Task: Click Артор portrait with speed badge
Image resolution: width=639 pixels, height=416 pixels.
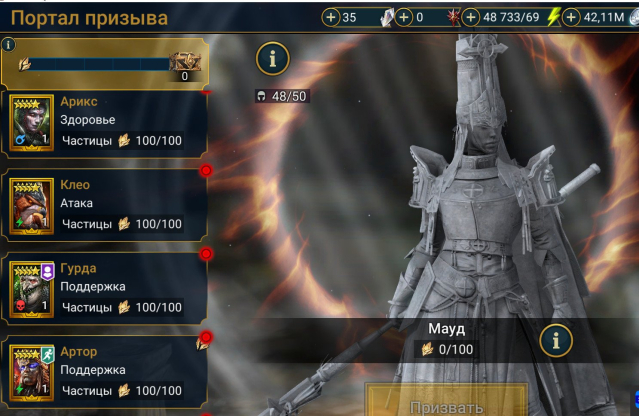Action: pyautogui.click(x=31, y=373)
